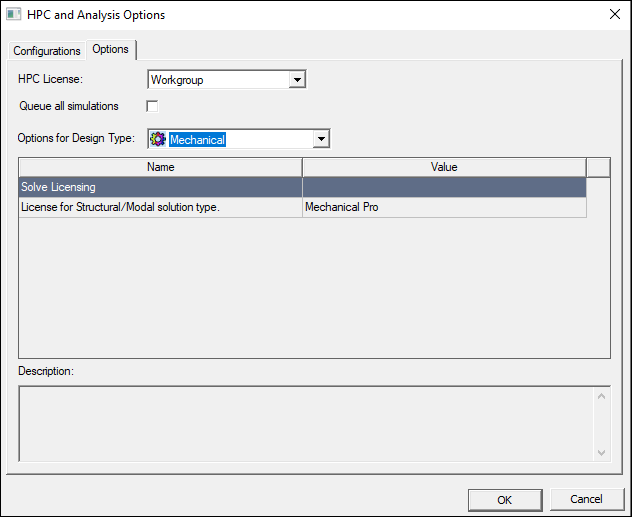Click the Value column header
632x517 pixels.
pyautogui.click(x=444, y=167)
